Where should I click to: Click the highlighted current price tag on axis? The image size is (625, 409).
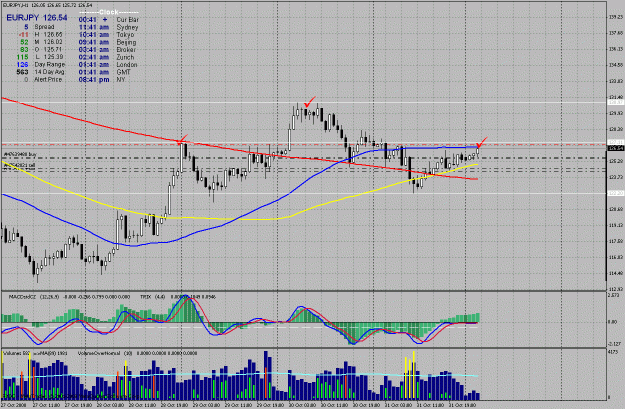tap(615, 148)
